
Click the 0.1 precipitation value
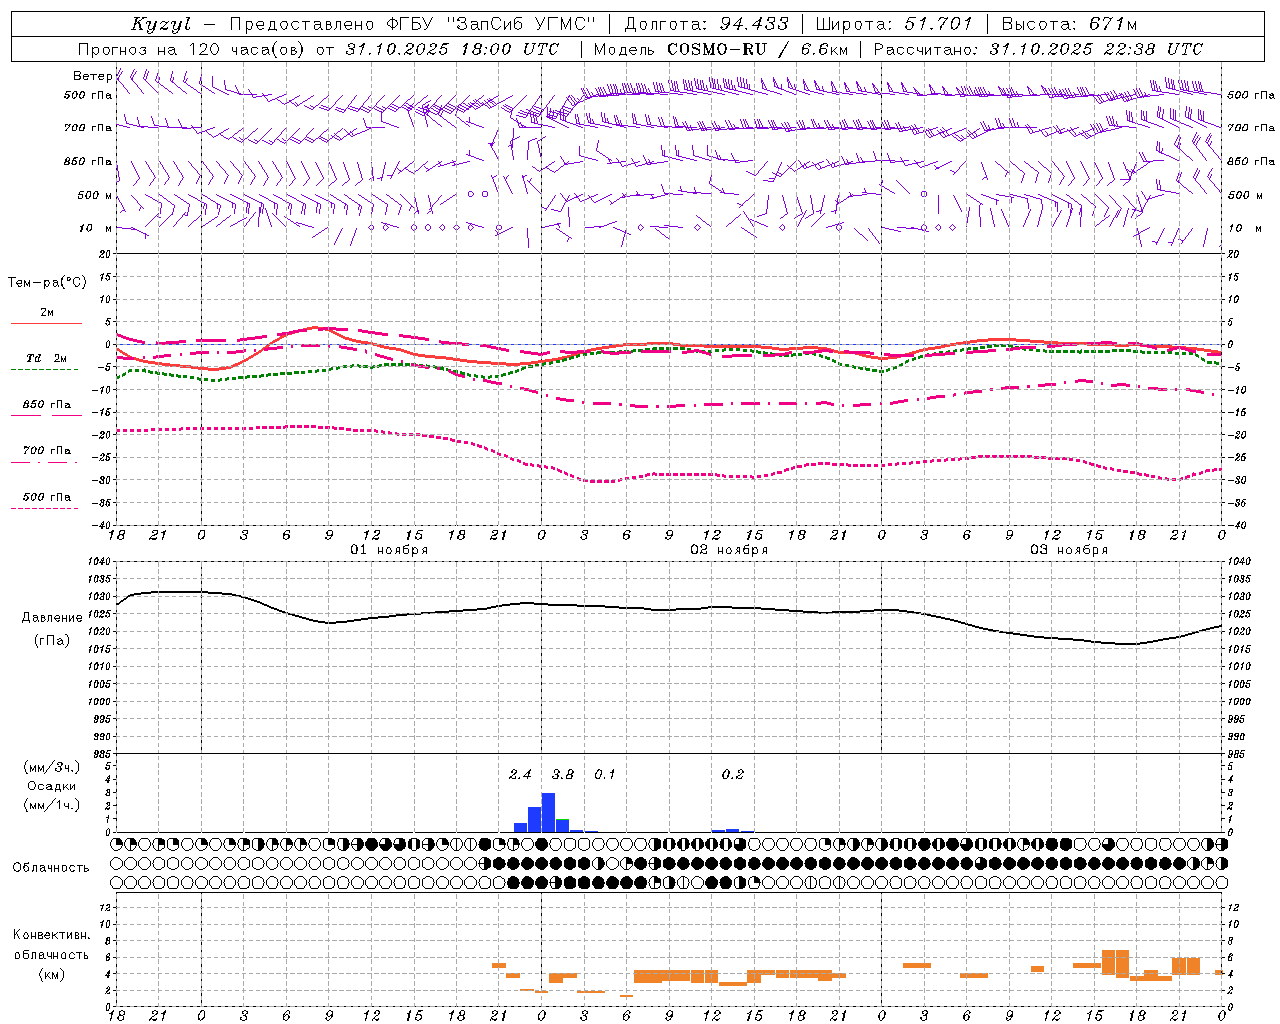click(605, 774)
